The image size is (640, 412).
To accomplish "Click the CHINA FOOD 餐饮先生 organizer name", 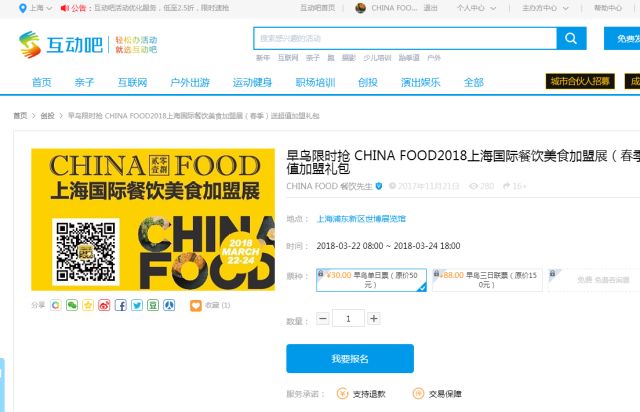I will tap(329, 186).
